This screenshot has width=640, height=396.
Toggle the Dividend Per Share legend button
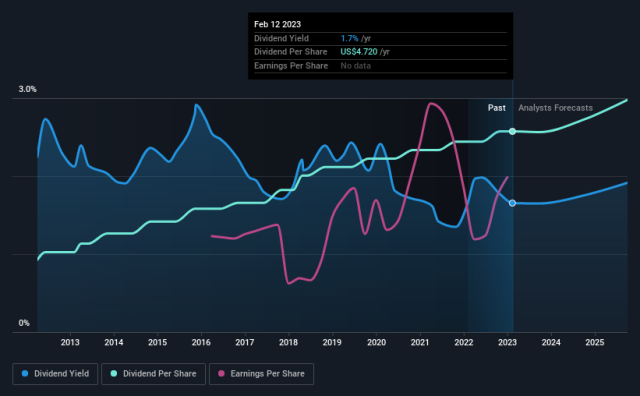click(153, 374)
